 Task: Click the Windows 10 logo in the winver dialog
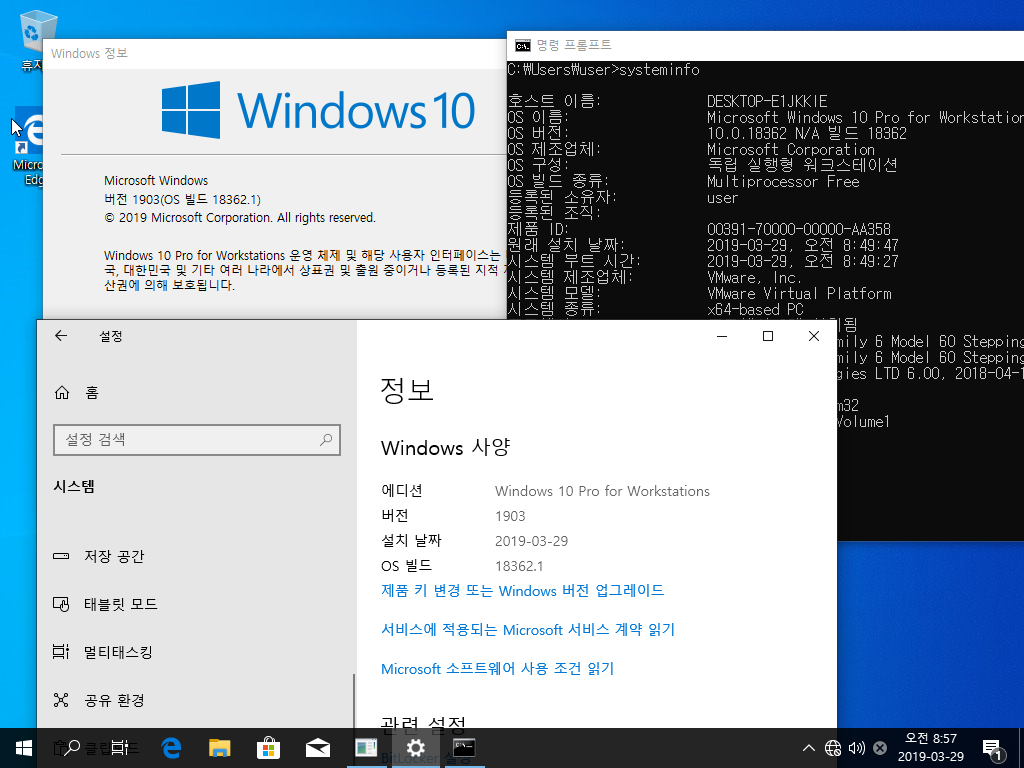(318, 110)
